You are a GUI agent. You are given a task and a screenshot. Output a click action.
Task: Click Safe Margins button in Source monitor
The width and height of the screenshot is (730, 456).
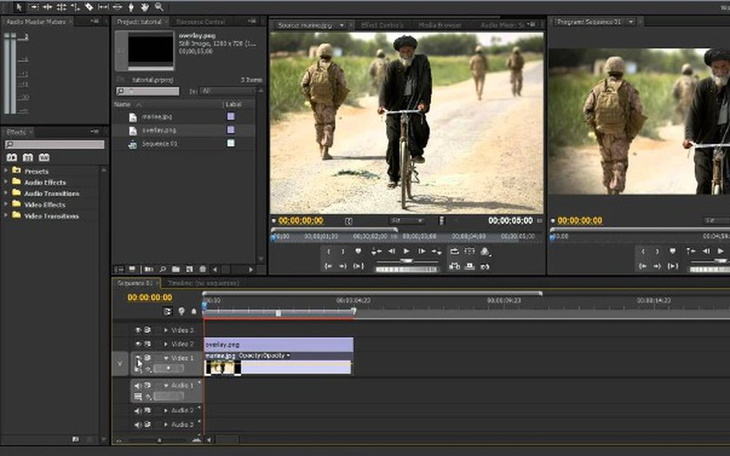coord(469,252)
